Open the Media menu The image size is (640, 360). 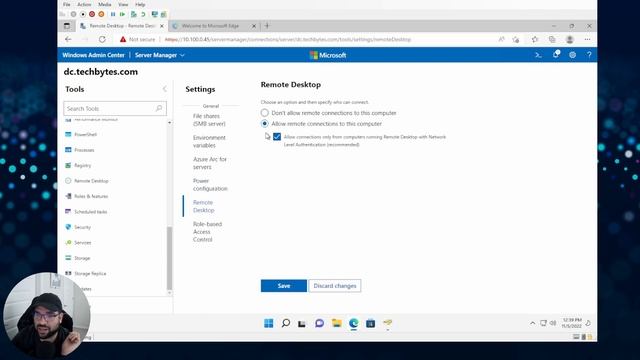coord(104,4)
